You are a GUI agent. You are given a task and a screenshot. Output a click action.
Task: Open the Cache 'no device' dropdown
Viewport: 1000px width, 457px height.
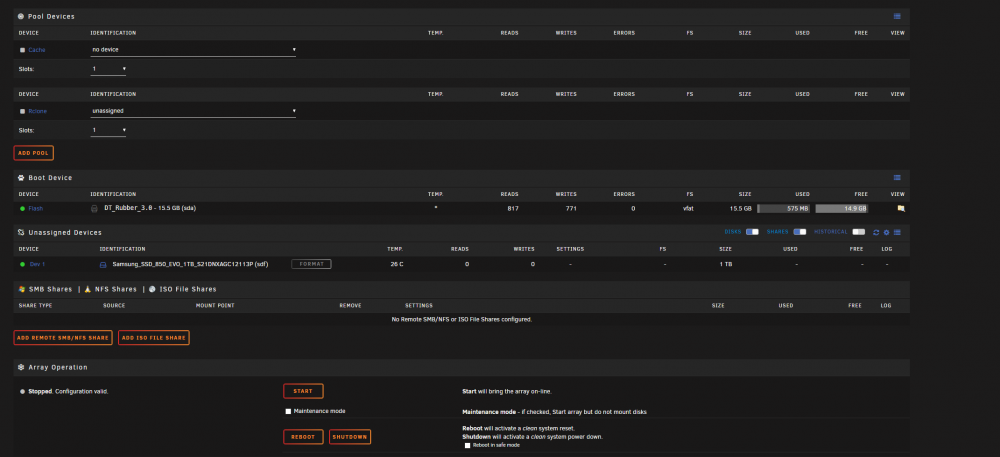pos(193,50)
